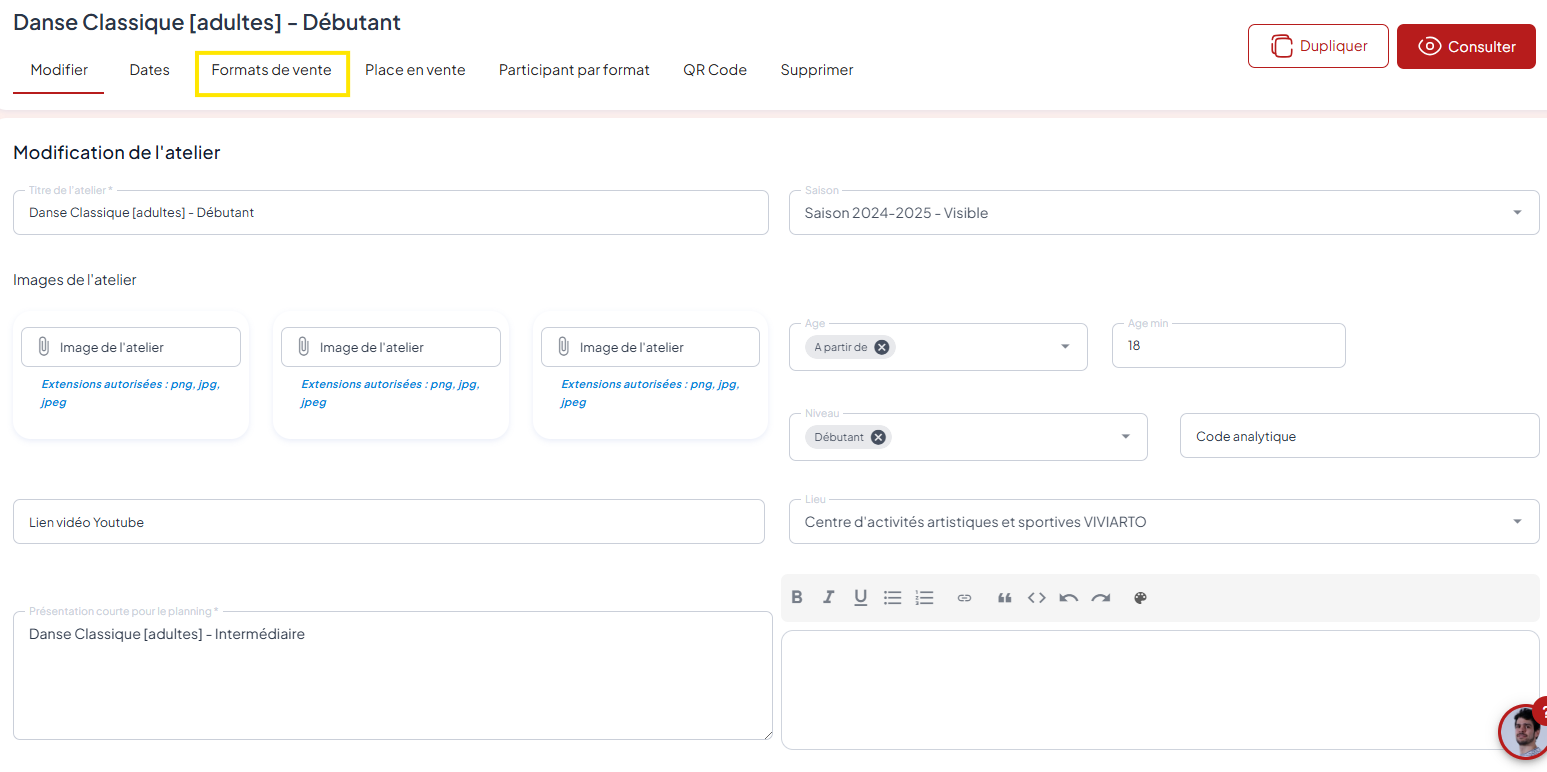Expand the Saison dropdown
Viewport: 1547px width, 772px height.
(1517, 213)
